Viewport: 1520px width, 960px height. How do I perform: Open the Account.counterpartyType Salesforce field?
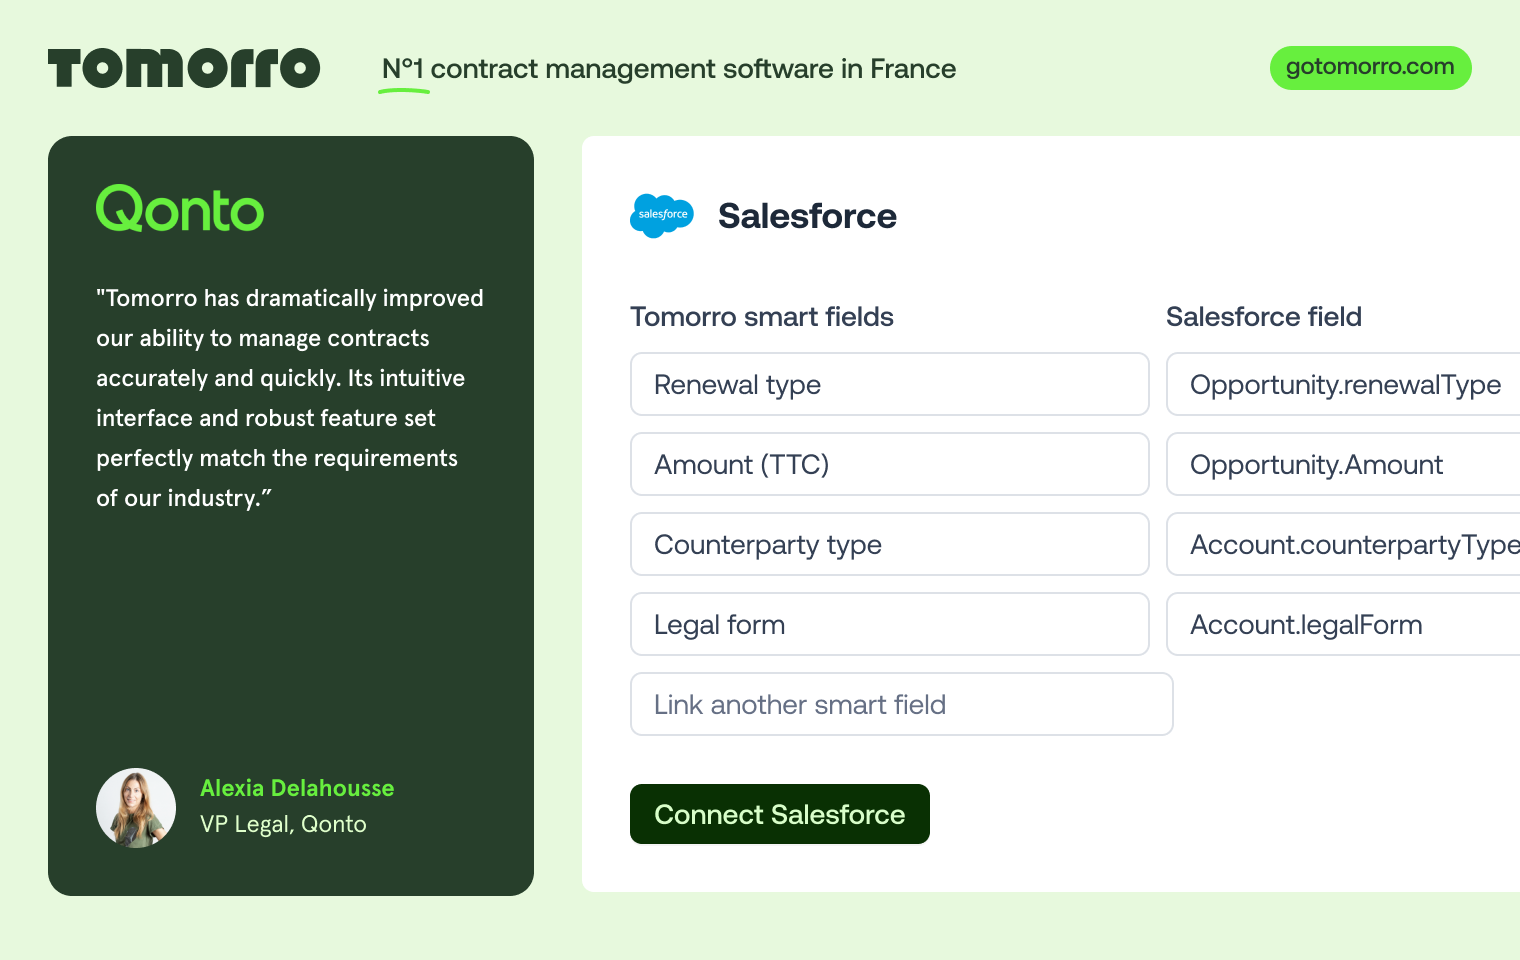pos(1344,544)
